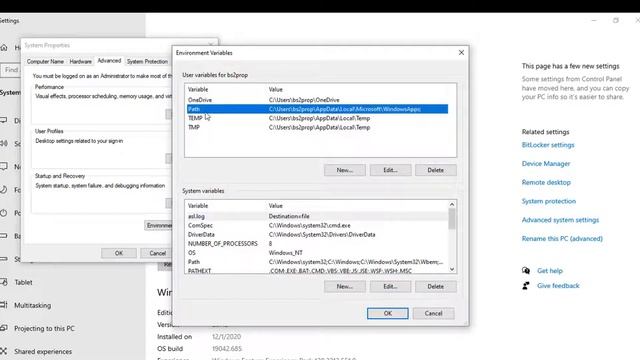
Task: Click Delete under user variables
Action: 436,170
